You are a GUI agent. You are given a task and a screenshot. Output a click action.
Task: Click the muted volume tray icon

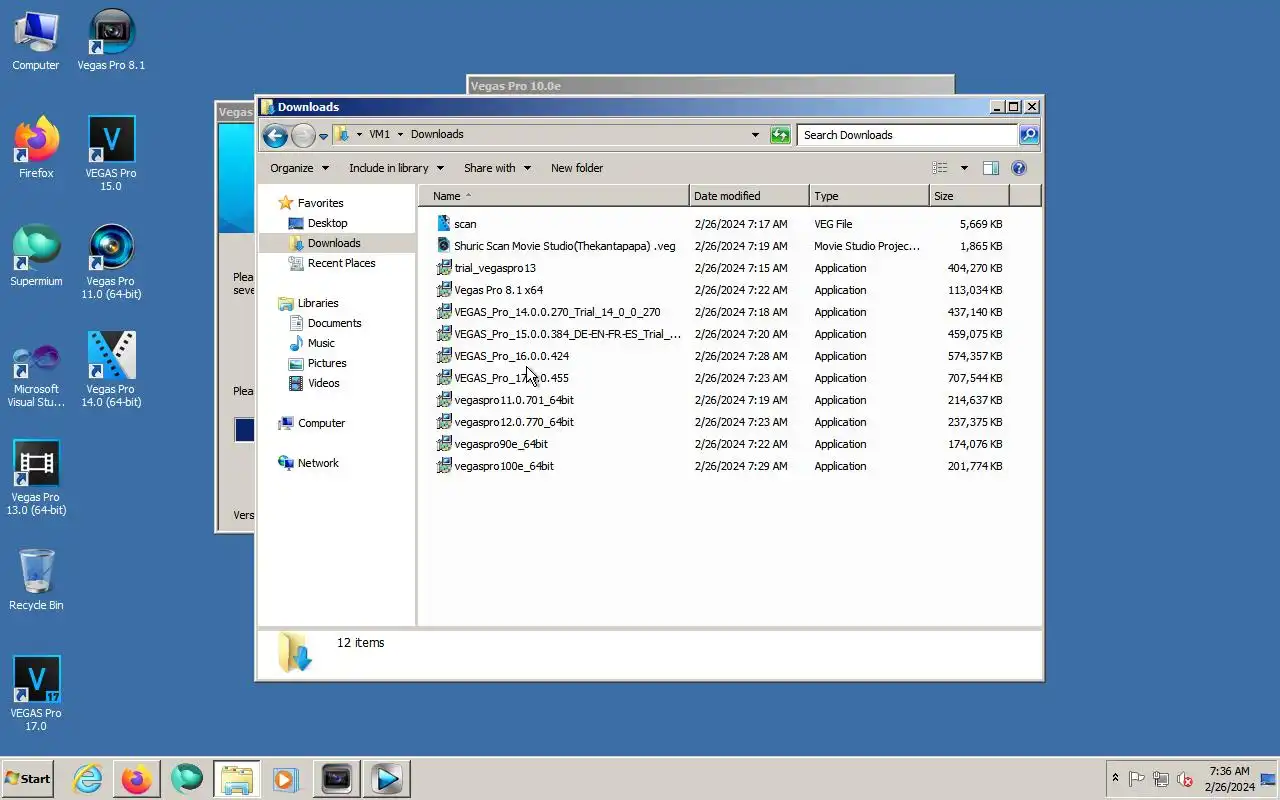click(x=1186, y=779)
